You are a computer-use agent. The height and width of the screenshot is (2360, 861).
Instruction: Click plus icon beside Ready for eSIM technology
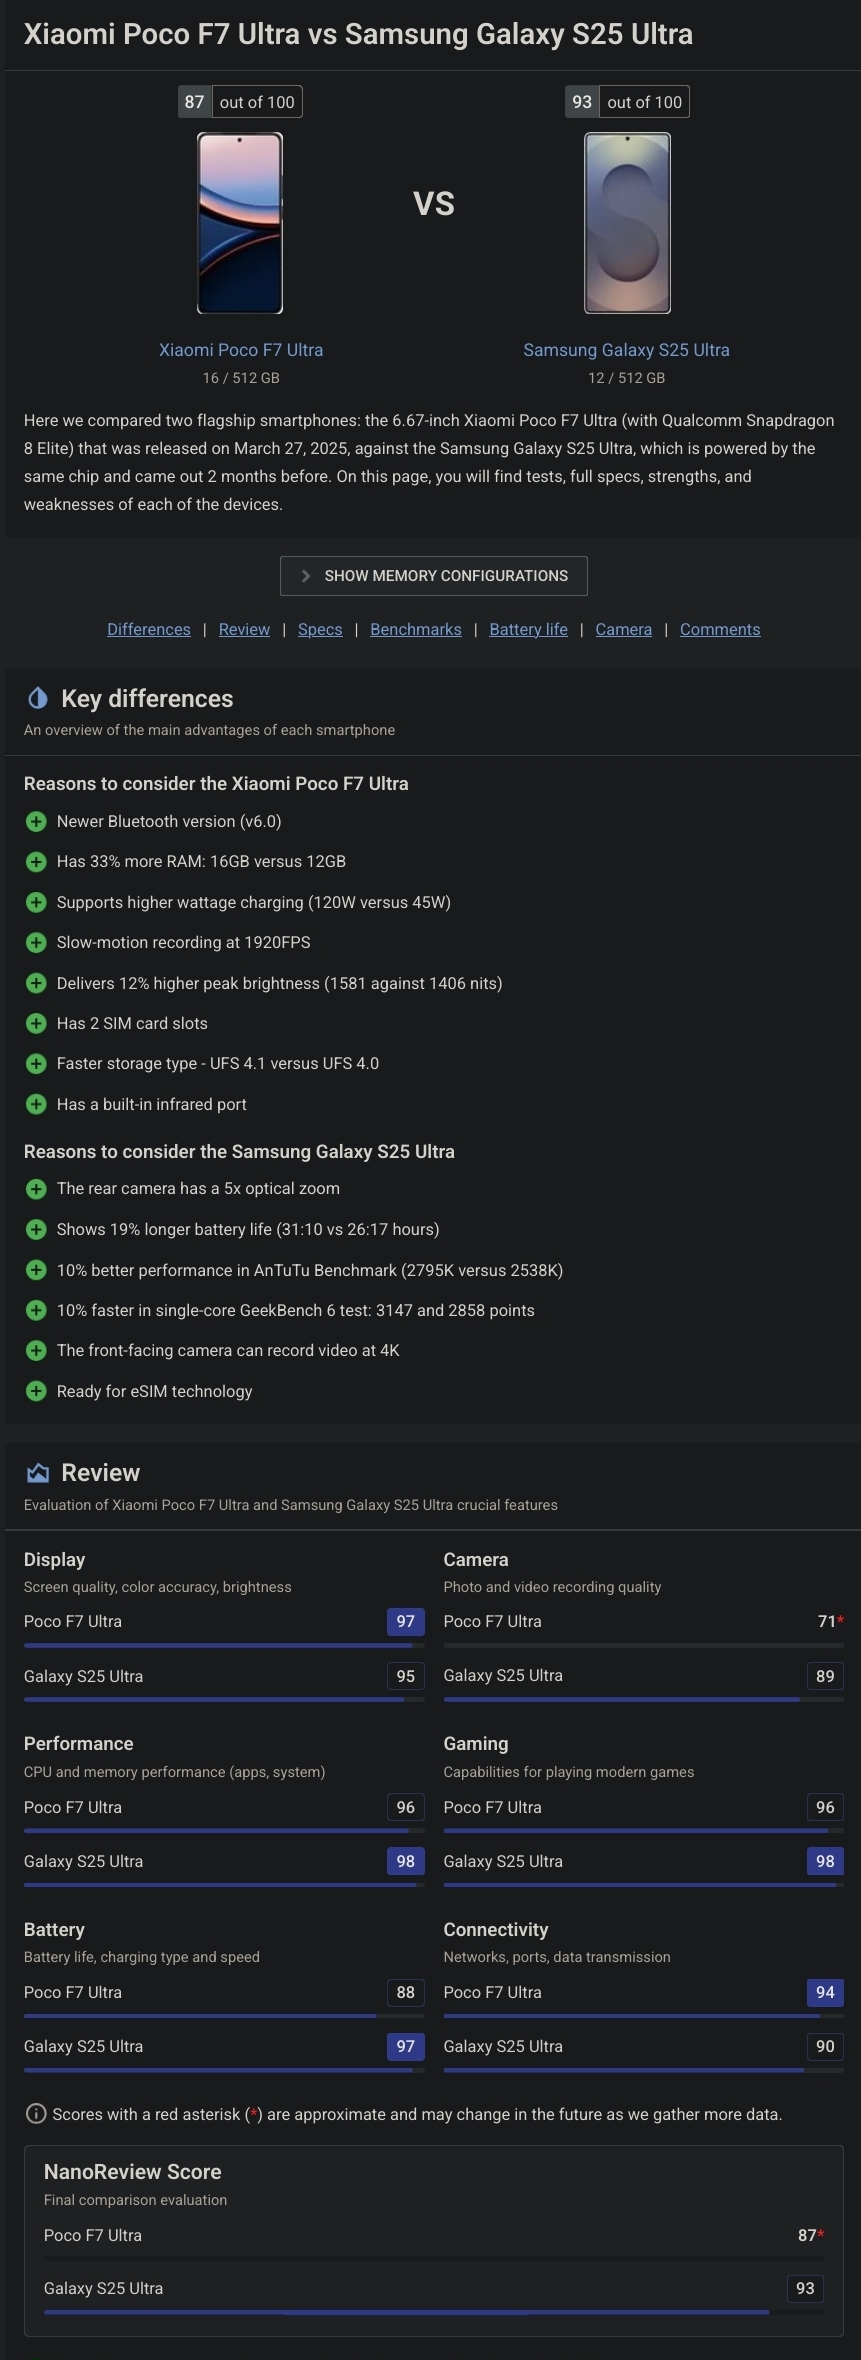tap(36, 1391)
